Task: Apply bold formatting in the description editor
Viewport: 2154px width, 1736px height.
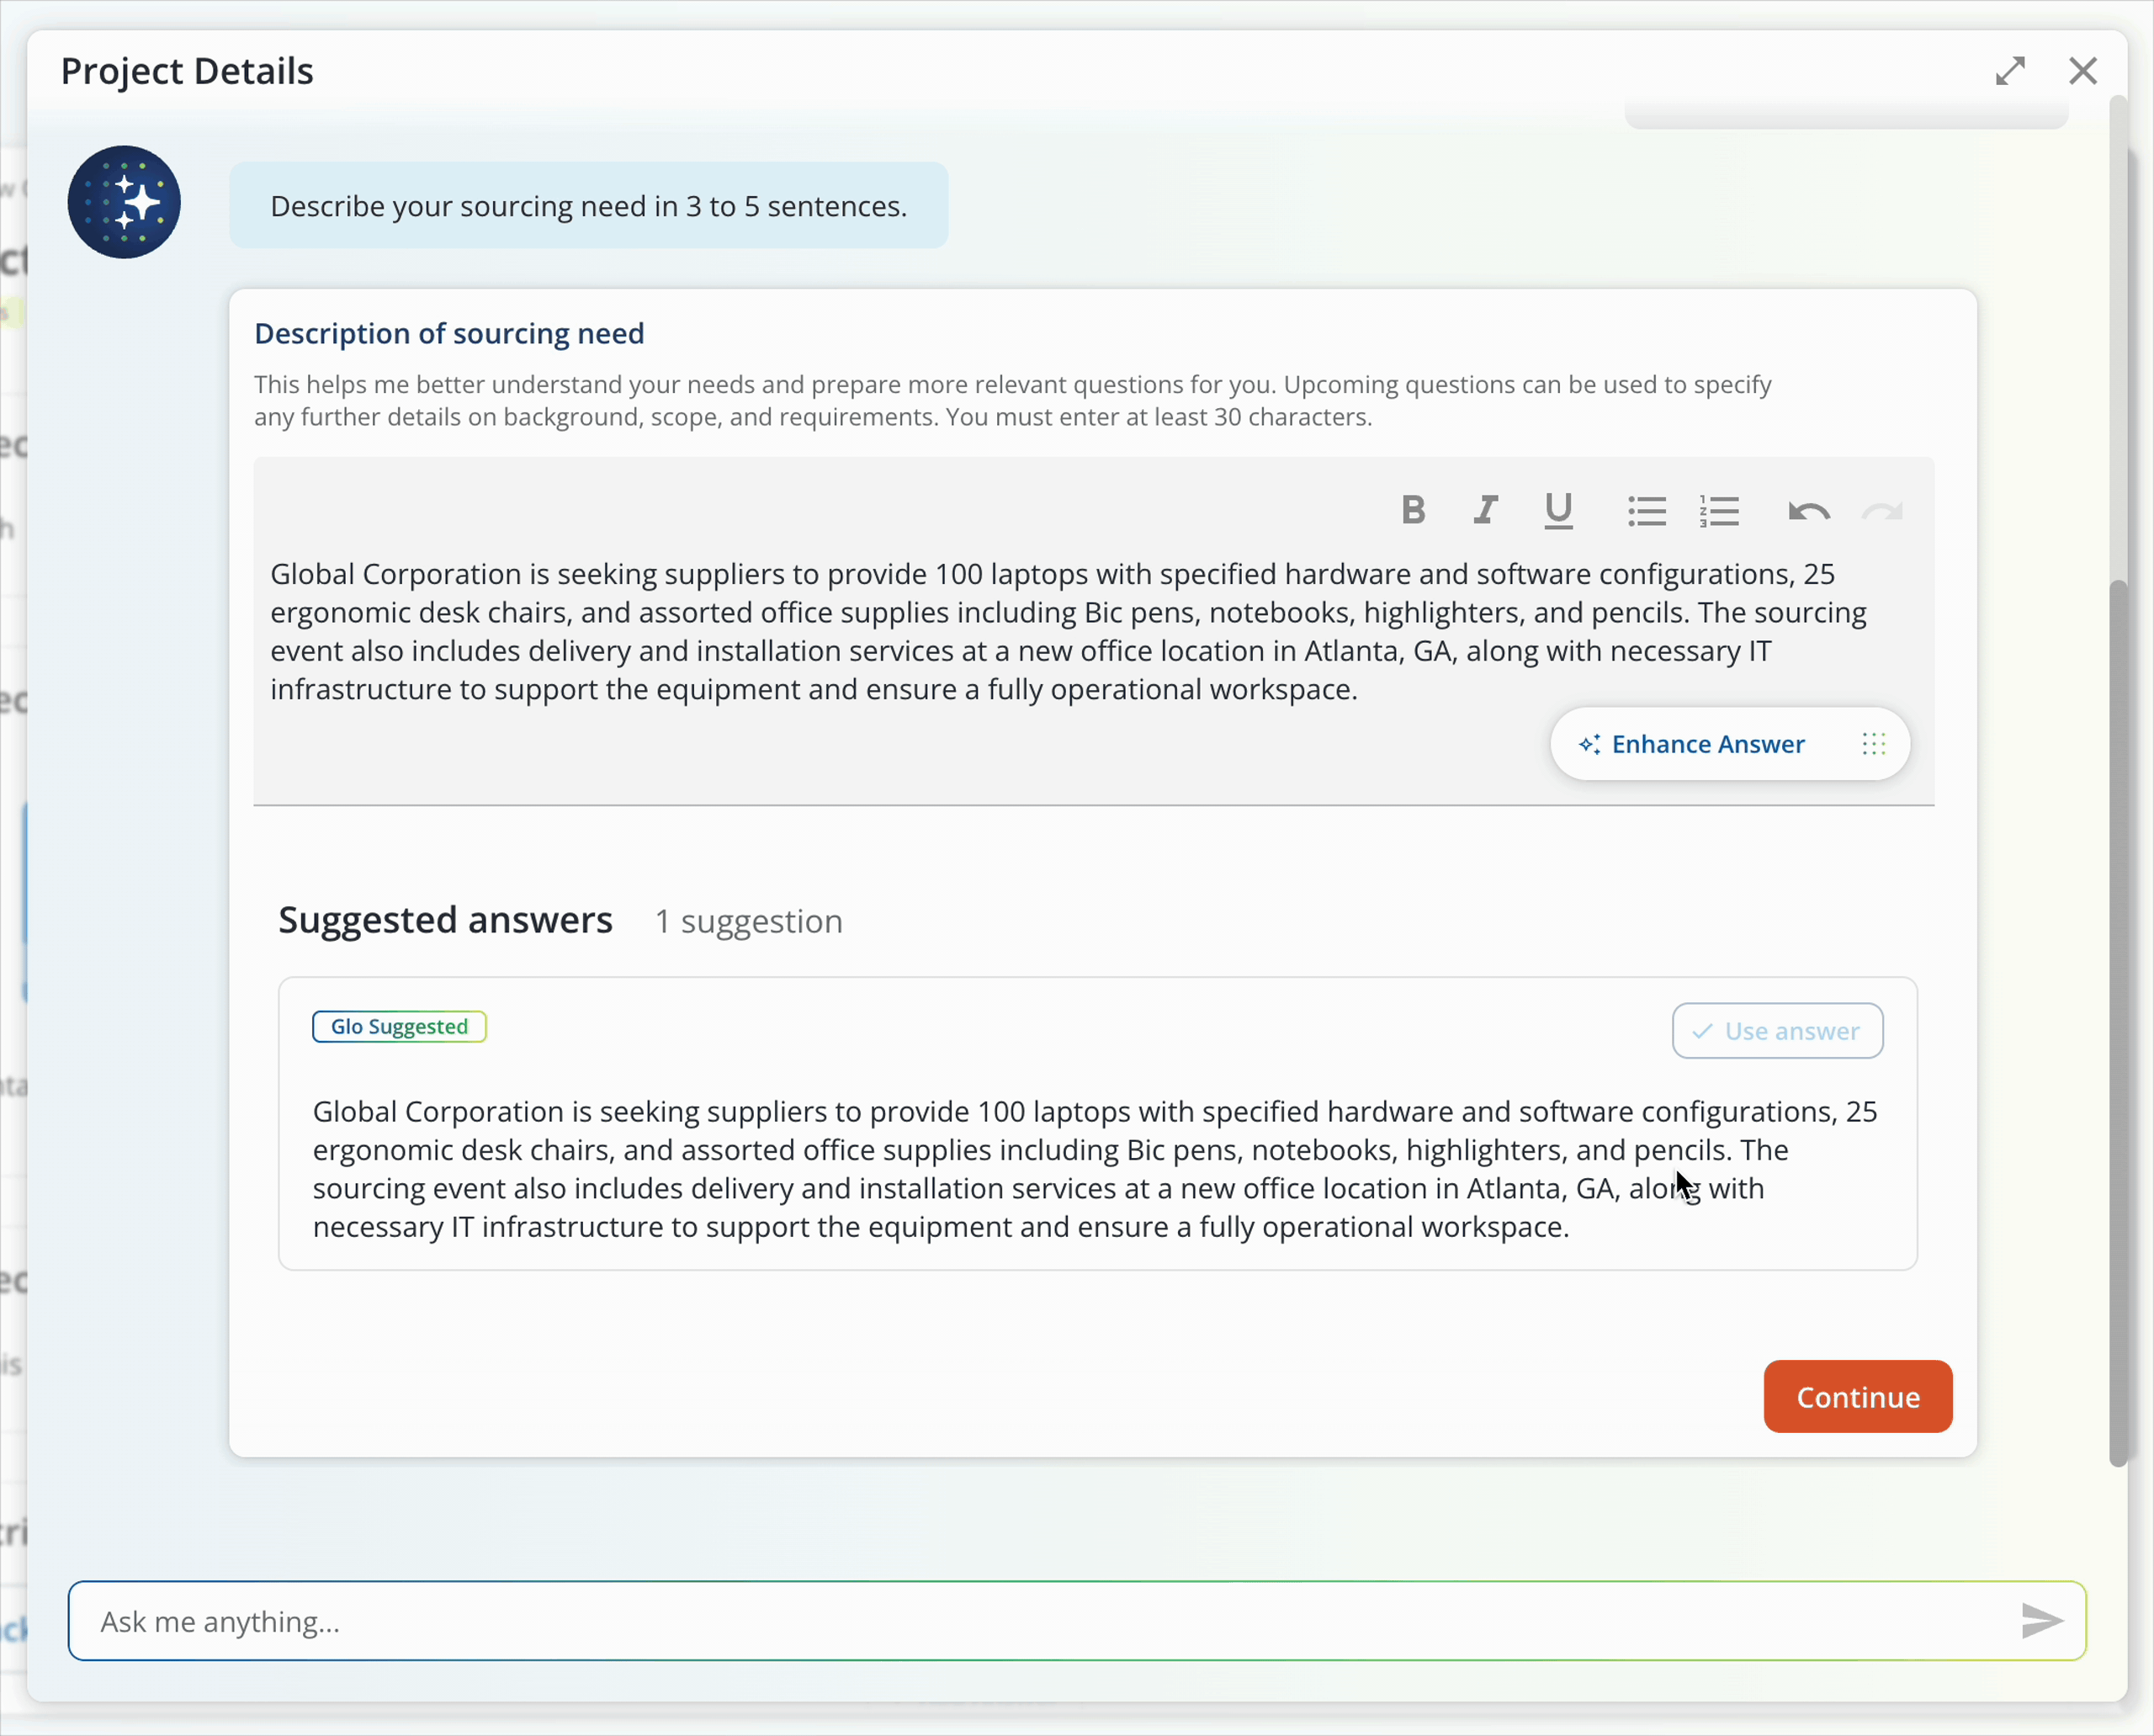Action: pos(1413,510)
